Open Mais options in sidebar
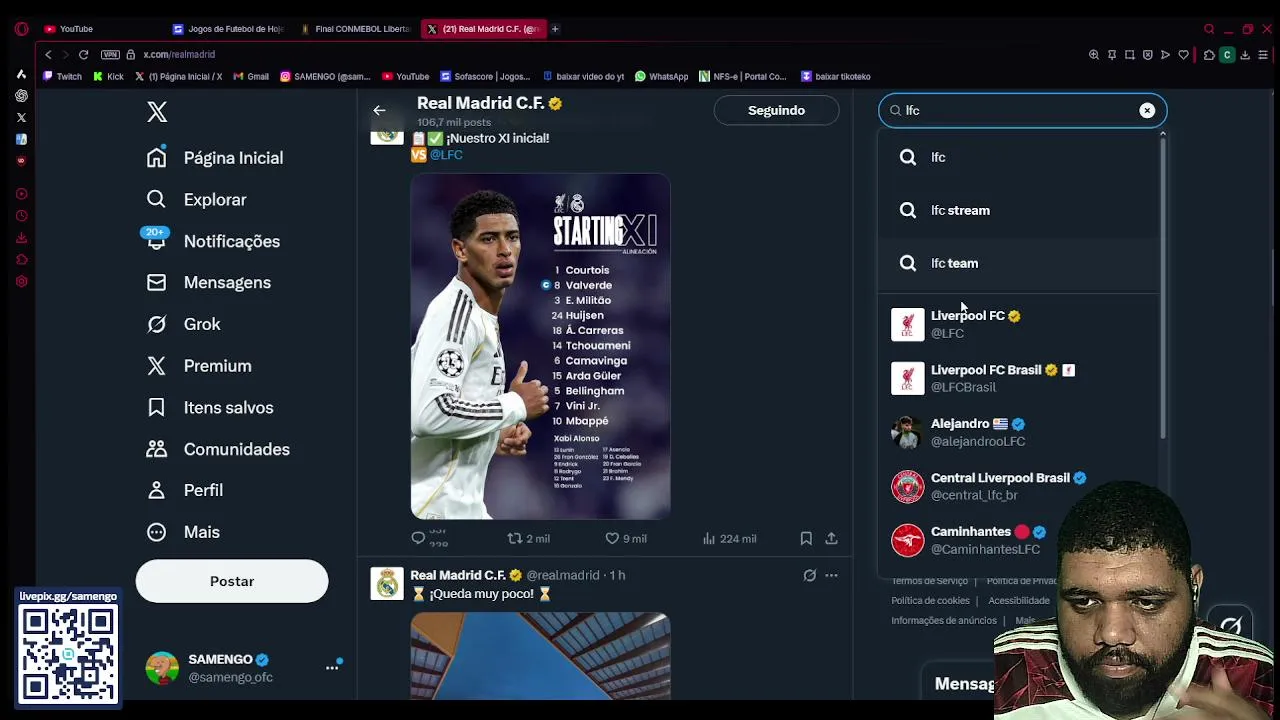Screen dimensions: 1280x720 [x=183, y=532]
